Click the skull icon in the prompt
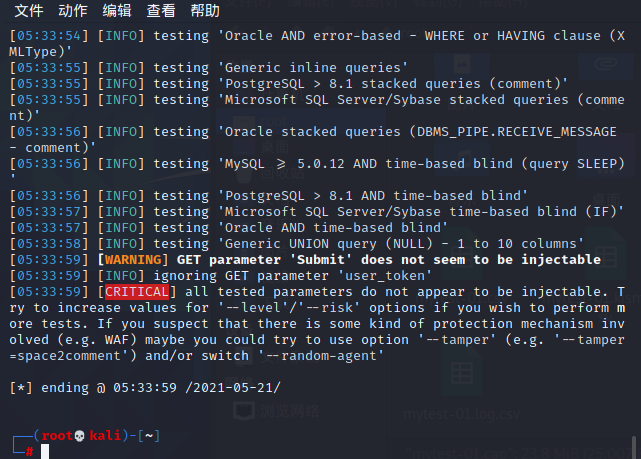Viewport: 641px width, 459px height. tap(79, 436)
